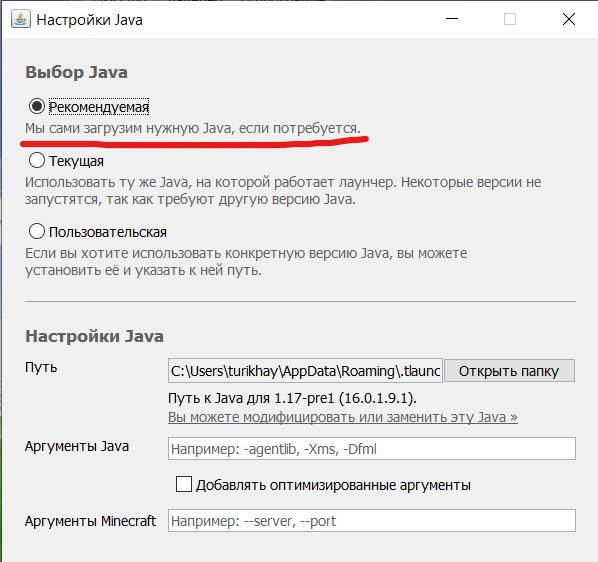Open the link Вы можете модифицировать или заменить эту Java

pos(342,417)
